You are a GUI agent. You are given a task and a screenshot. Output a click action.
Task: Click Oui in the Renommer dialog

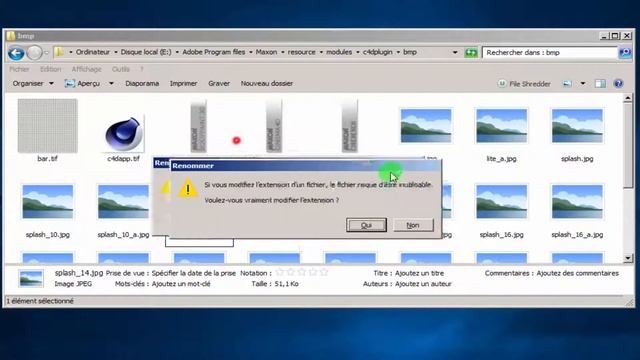366,225
